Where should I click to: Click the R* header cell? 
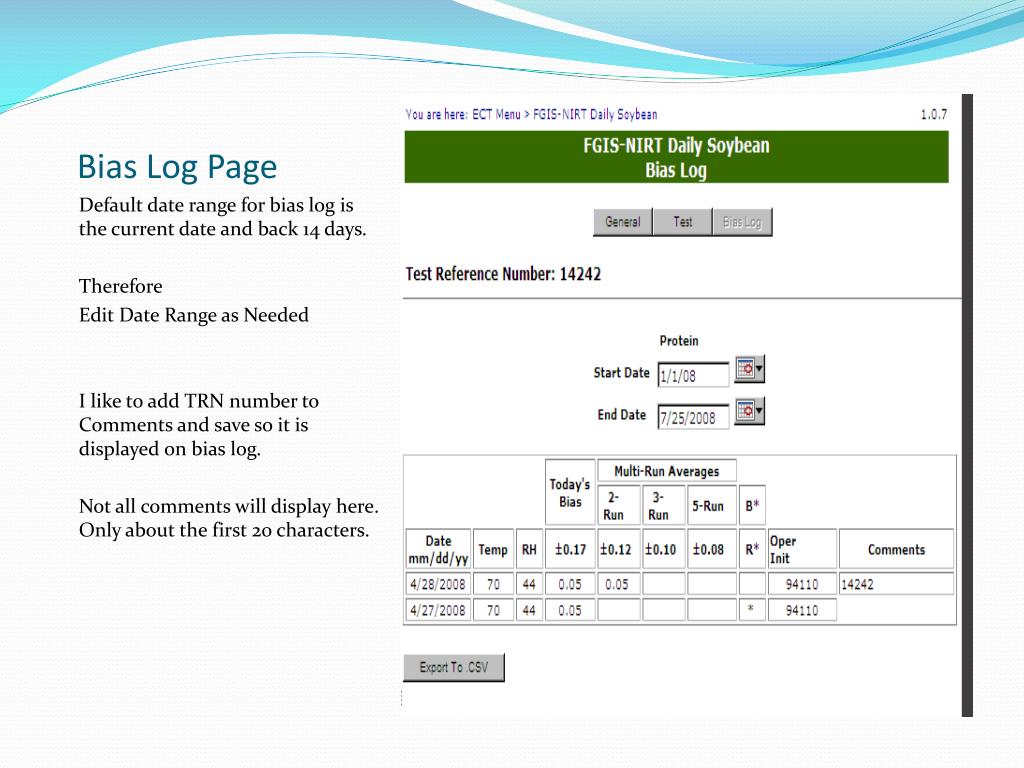[752, 549]
